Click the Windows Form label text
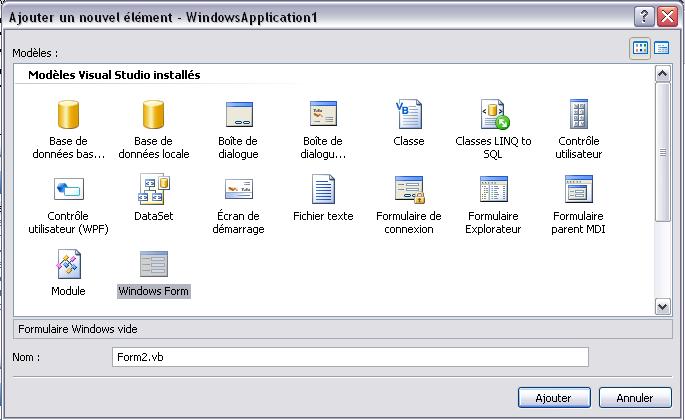Viewport: 685px width, 420px height. click(x=154, y=291)
